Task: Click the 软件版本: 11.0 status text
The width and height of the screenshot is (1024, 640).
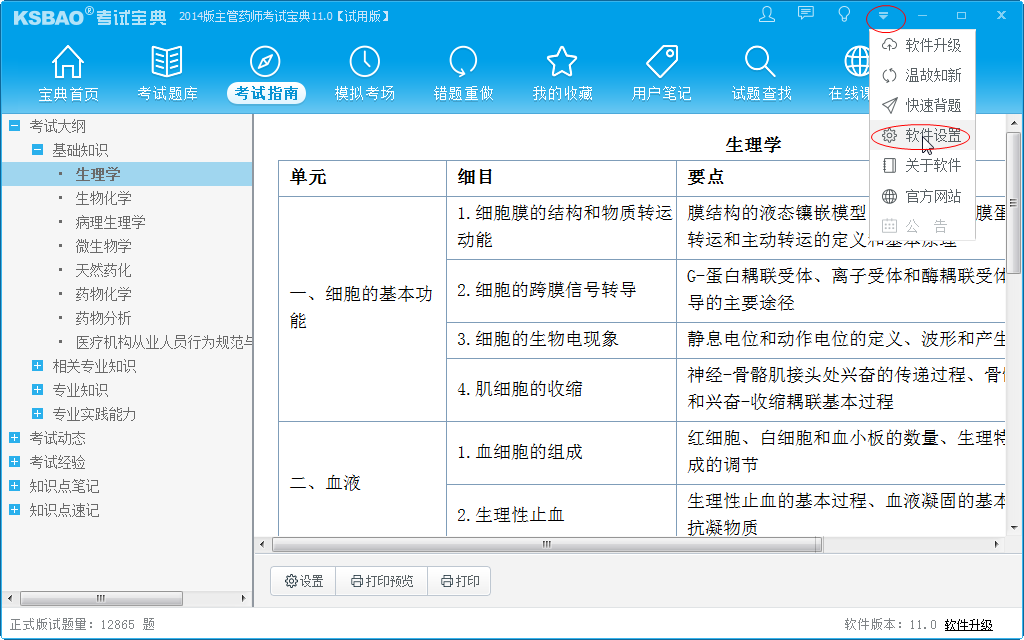Action: pyautogui.click(x=890, y=625)
